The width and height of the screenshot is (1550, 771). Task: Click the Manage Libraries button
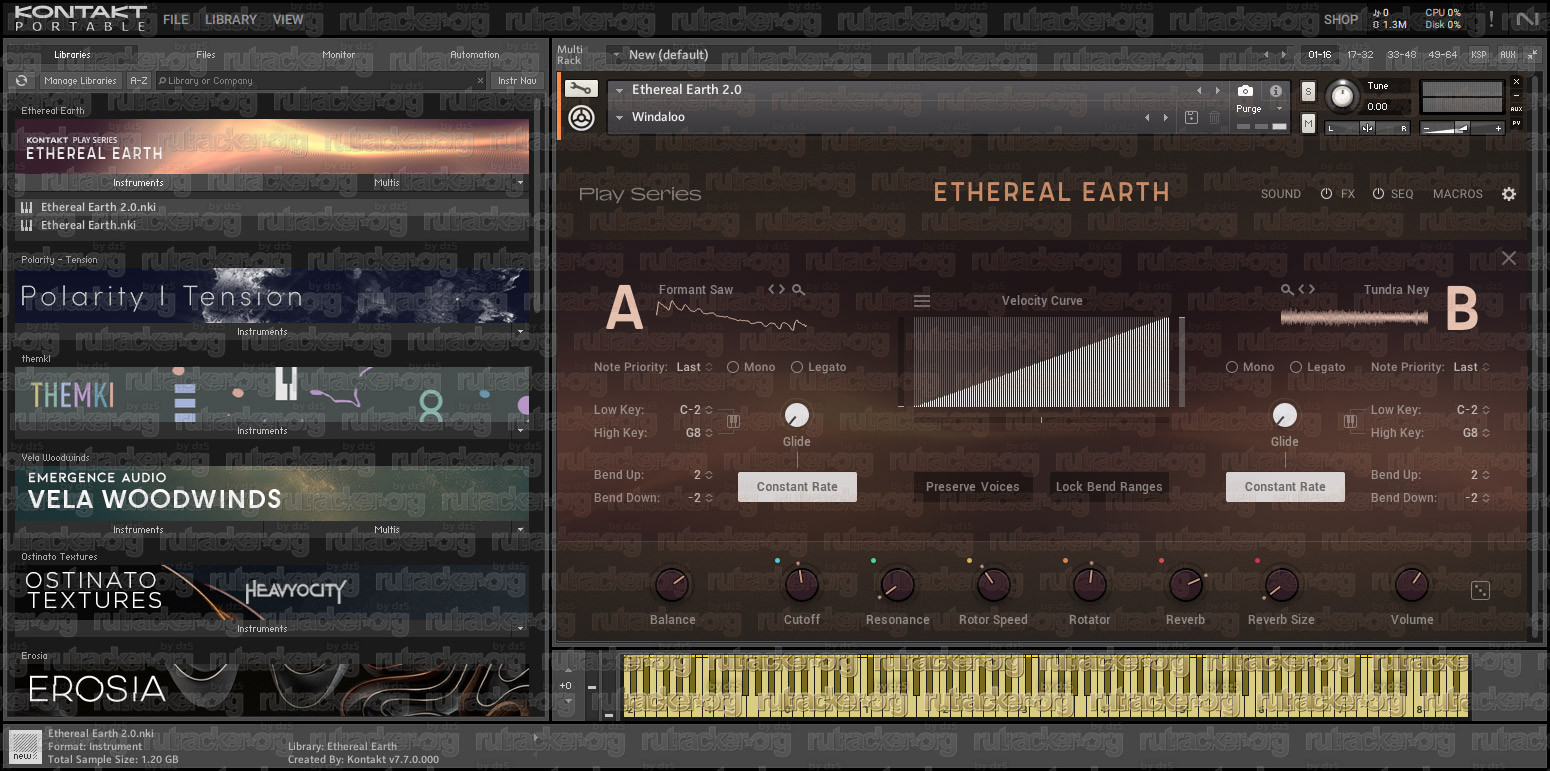(81, 81)
